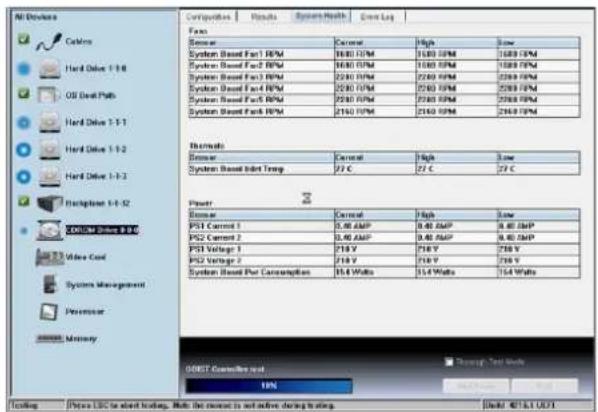Select the highlighted CDROM Drive 0-0-0 entry

pos(102,230)
